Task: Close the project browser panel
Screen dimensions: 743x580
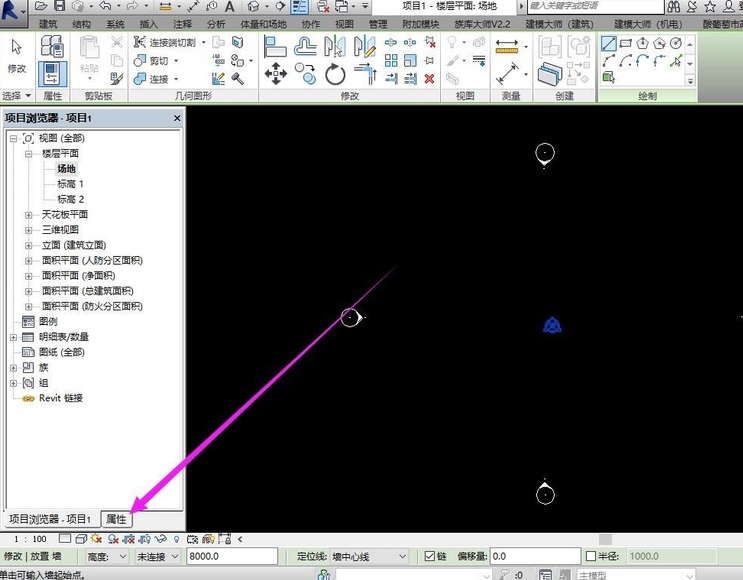Action: [x=177, y=118]
